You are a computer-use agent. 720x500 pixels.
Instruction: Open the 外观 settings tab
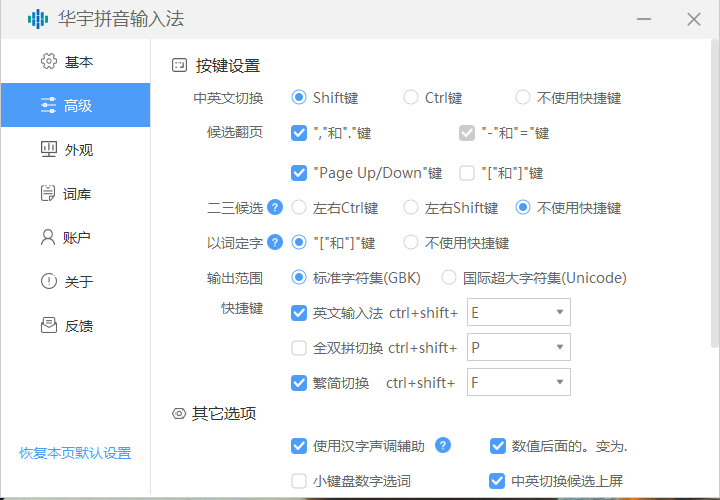coord(75,150)
